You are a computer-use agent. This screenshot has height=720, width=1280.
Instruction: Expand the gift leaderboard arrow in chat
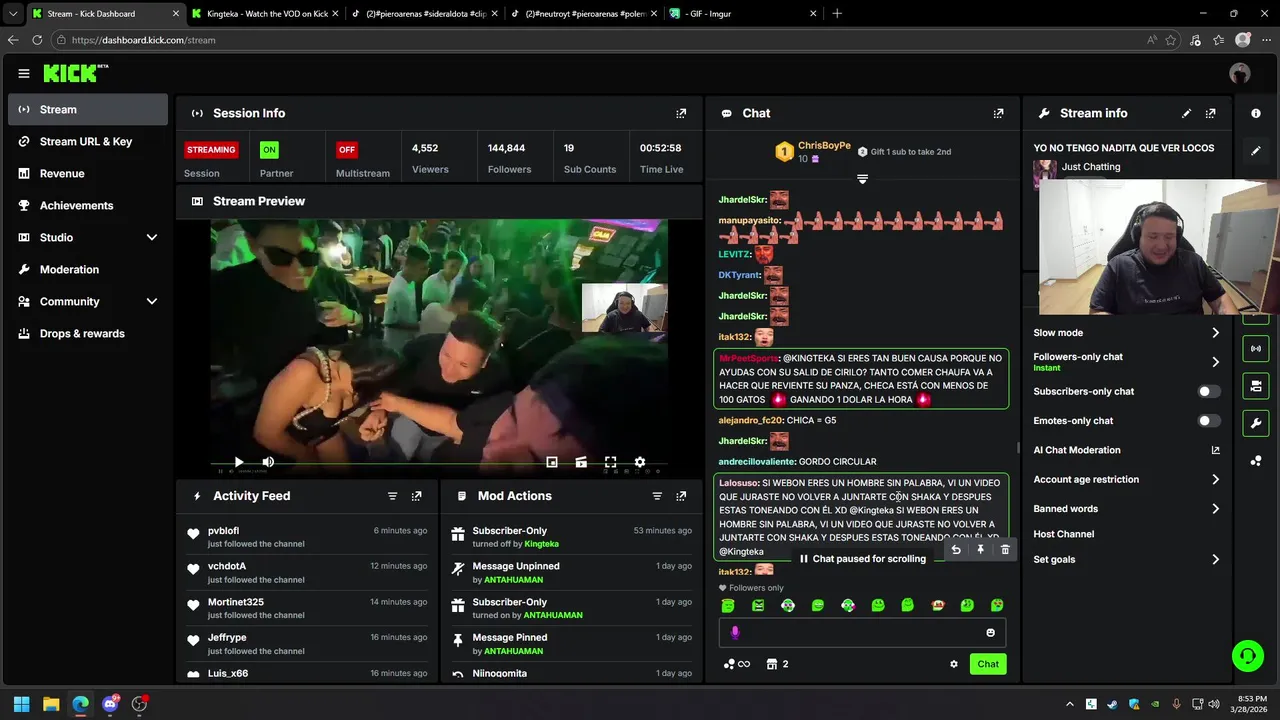862,179
